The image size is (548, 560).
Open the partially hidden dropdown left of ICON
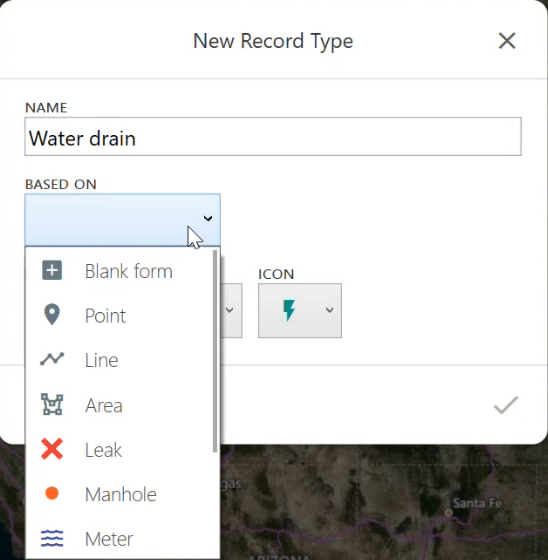click(231, 310)
